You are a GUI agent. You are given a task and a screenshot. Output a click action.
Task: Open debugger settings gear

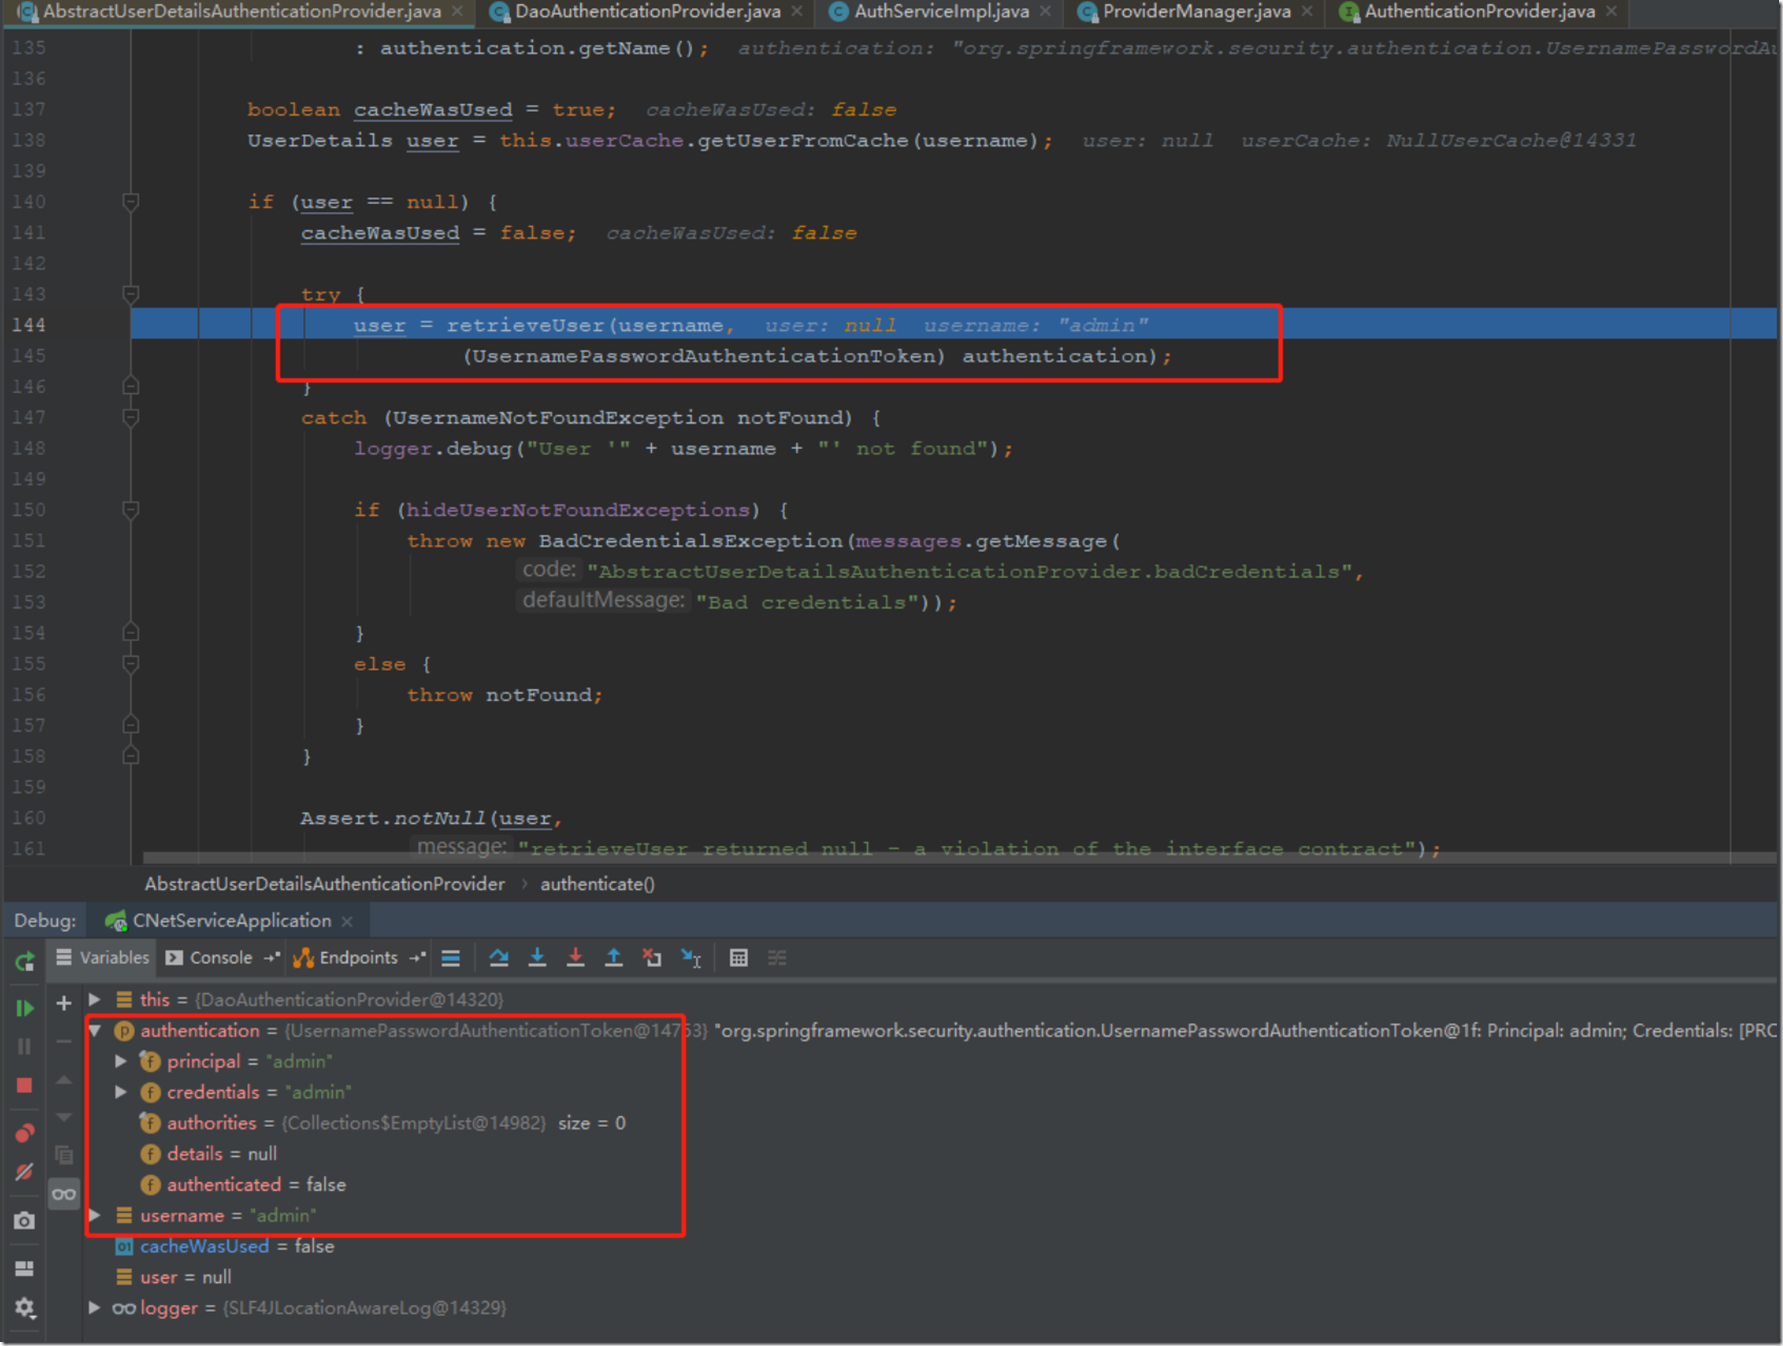[x=25, y=1307]
